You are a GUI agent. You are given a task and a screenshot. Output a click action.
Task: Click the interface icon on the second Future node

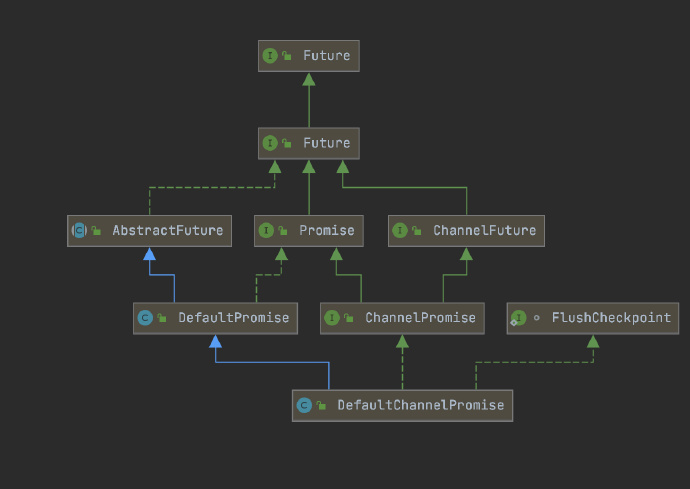click(x=270, y=143)
